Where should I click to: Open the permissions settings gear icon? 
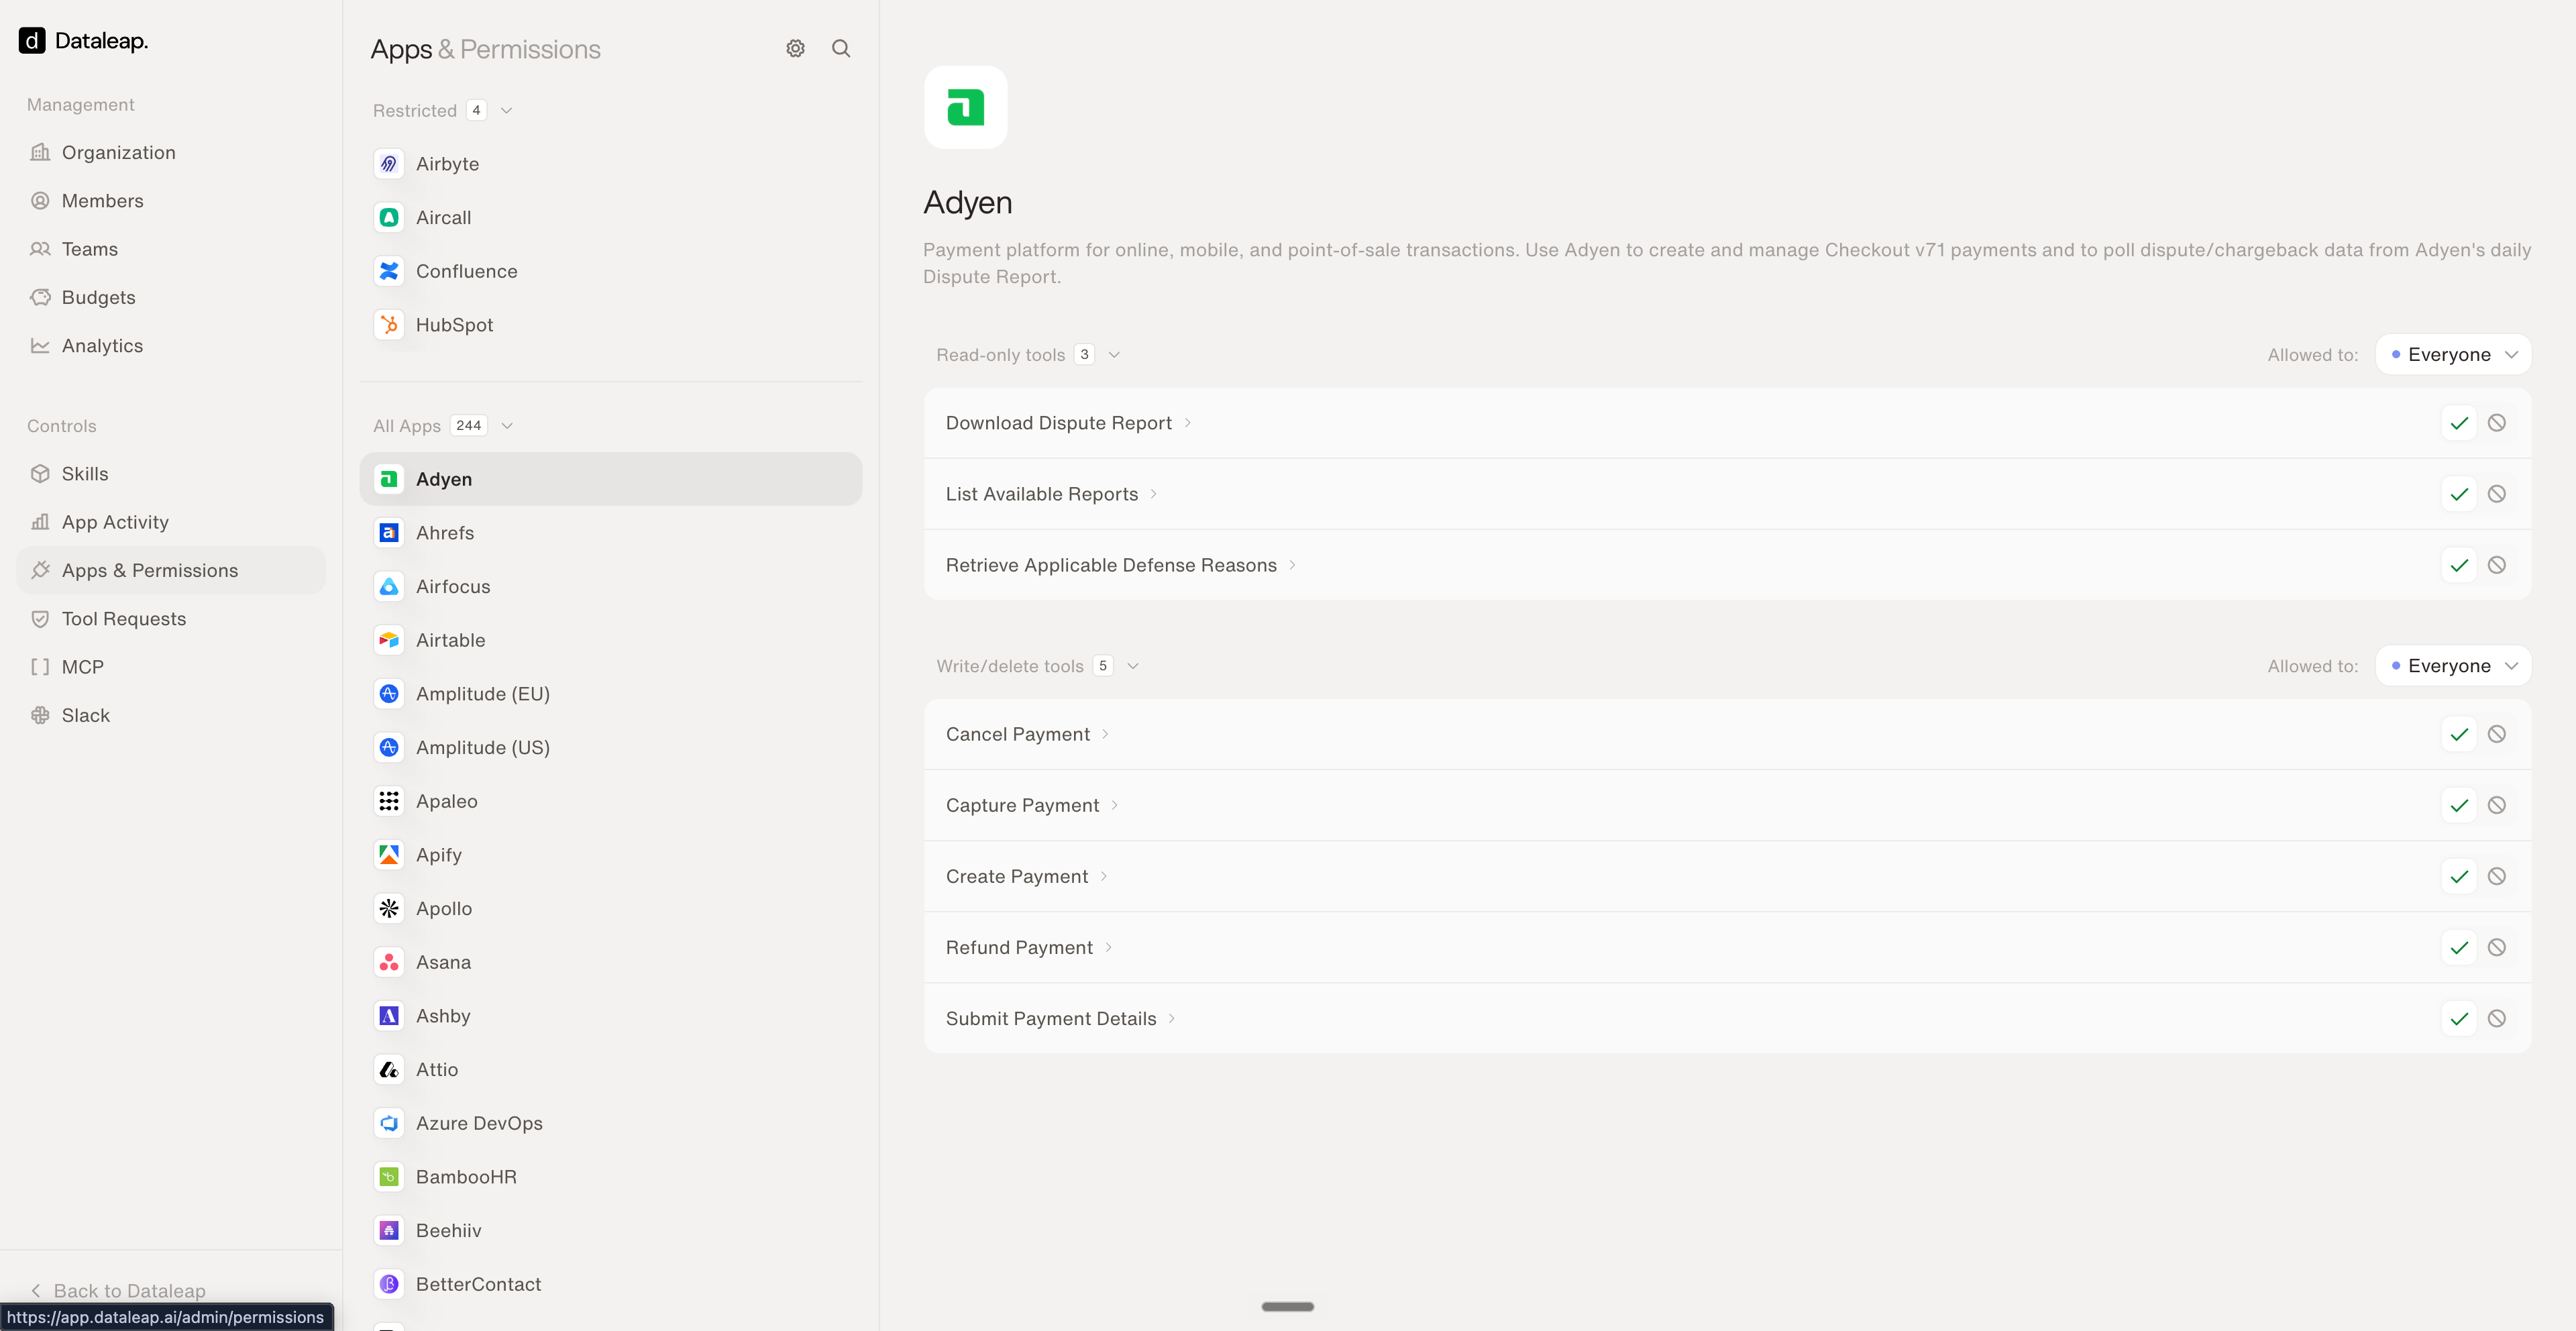tap(795, 48)
